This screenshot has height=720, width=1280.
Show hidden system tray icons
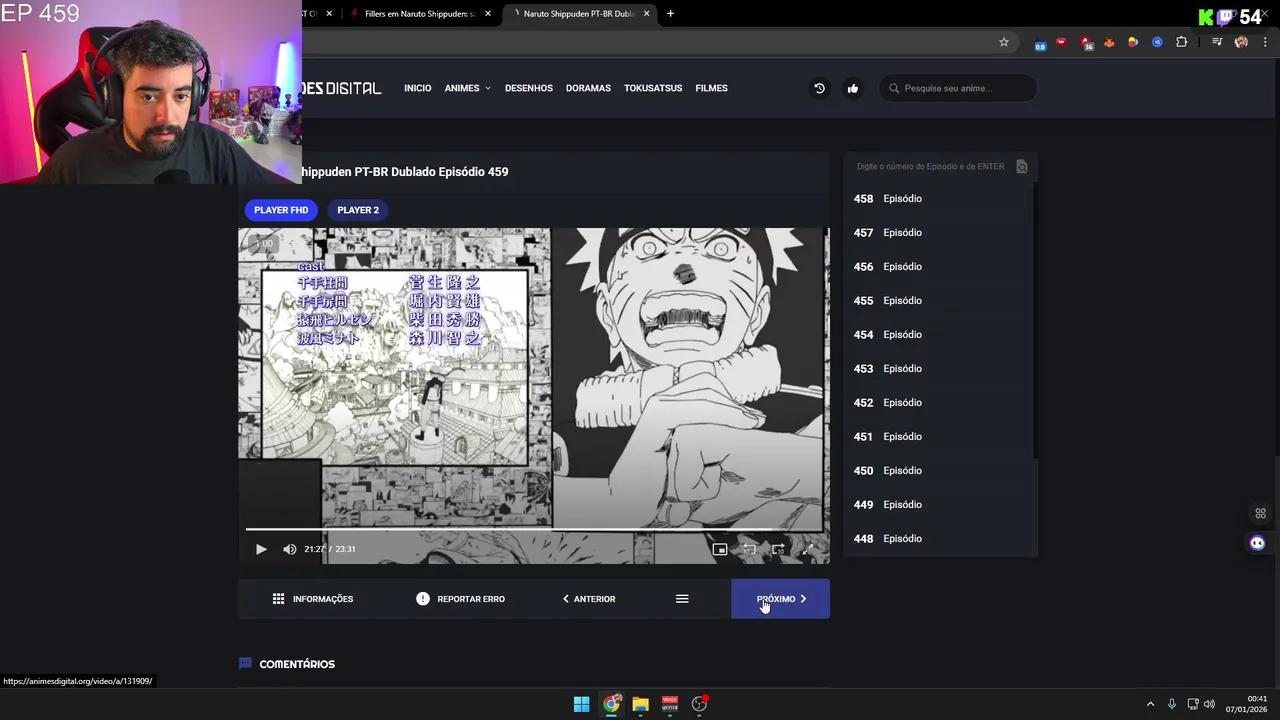[1150, 704]
